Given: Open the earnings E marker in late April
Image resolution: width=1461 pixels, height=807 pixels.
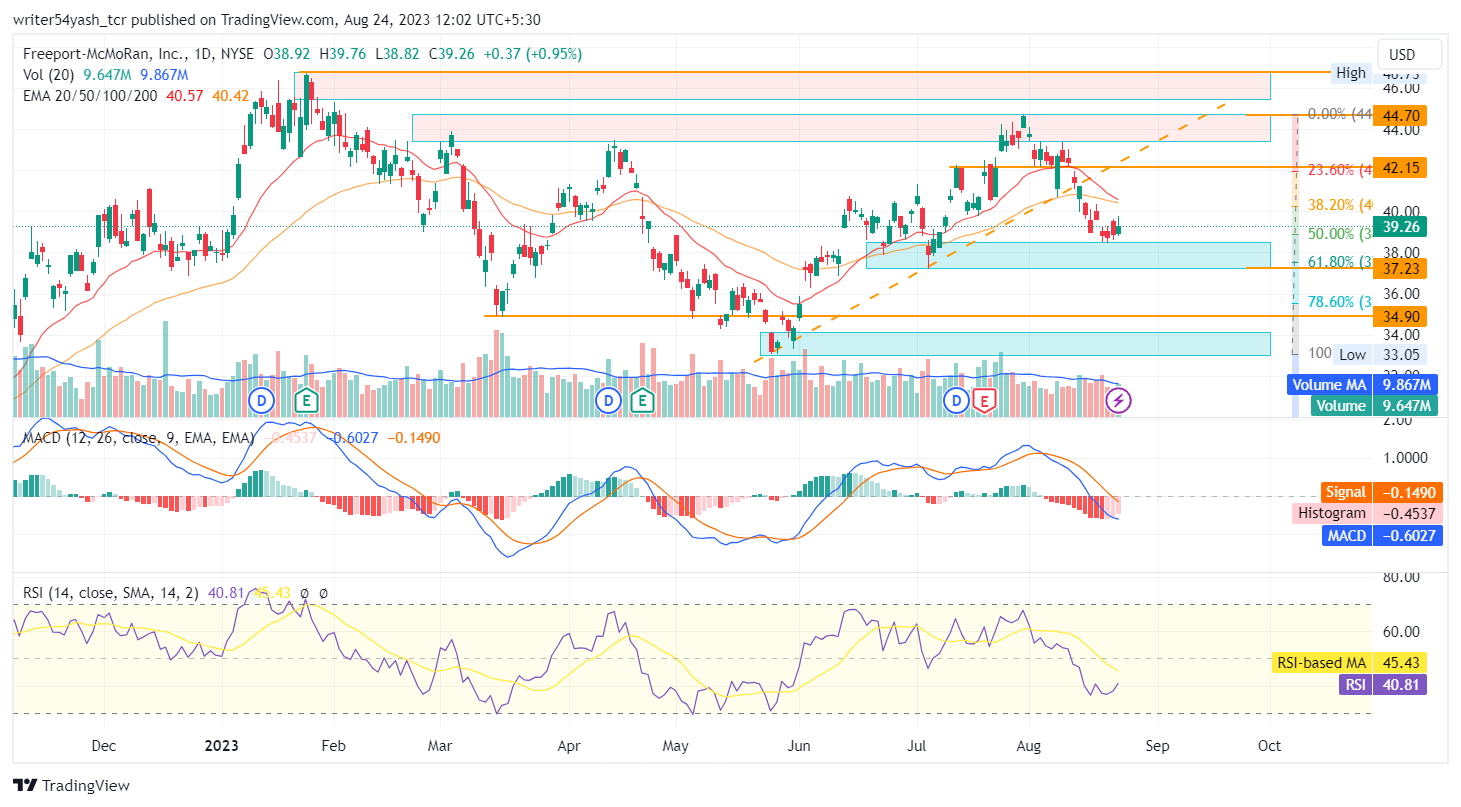Looking at the screenshot, I should coord(641,401).
